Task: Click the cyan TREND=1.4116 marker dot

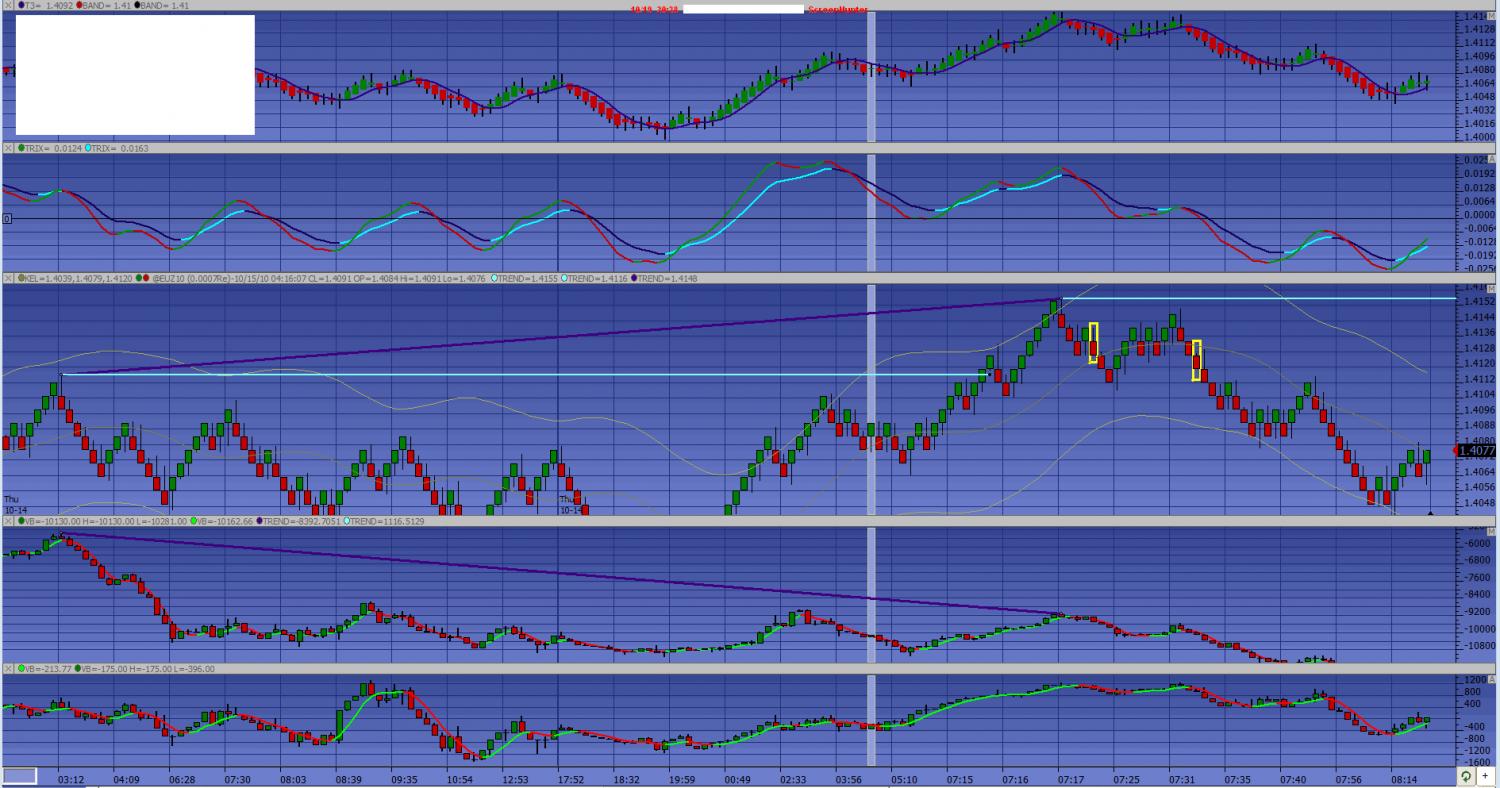Action: 564,278
